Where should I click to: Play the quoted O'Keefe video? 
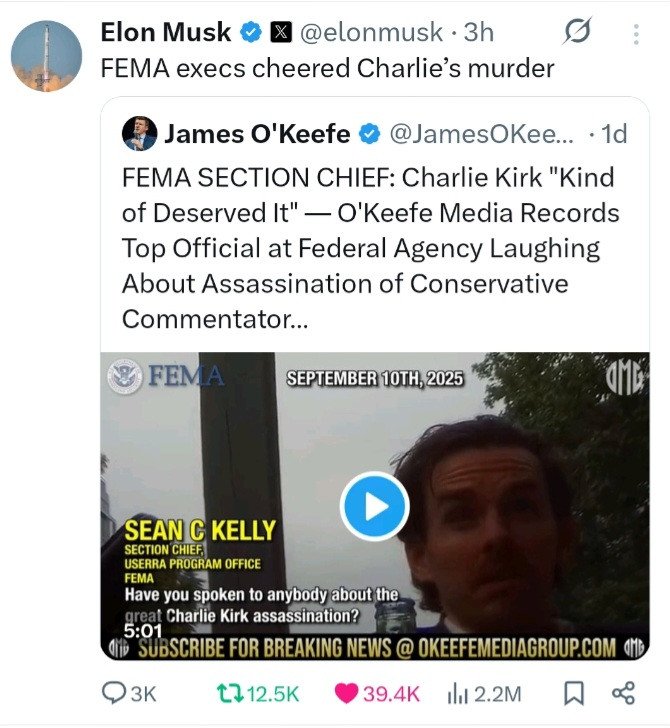coord(374,506)
